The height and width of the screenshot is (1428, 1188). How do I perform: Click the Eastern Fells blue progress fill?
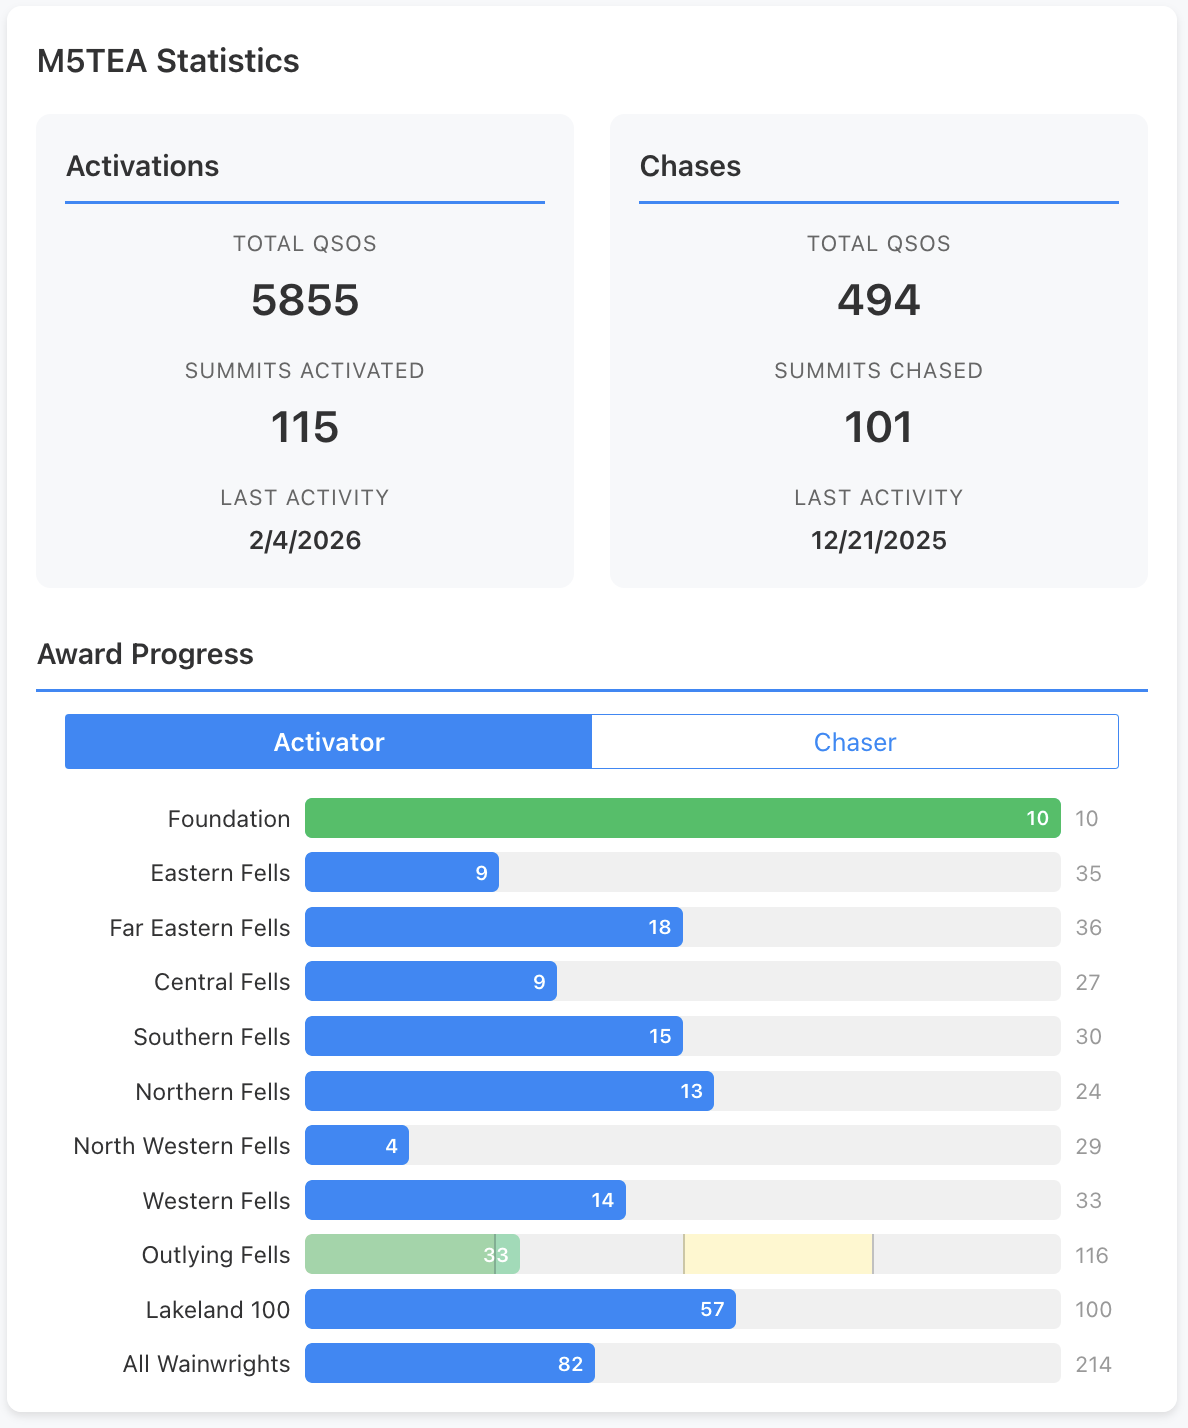point(401,873)
